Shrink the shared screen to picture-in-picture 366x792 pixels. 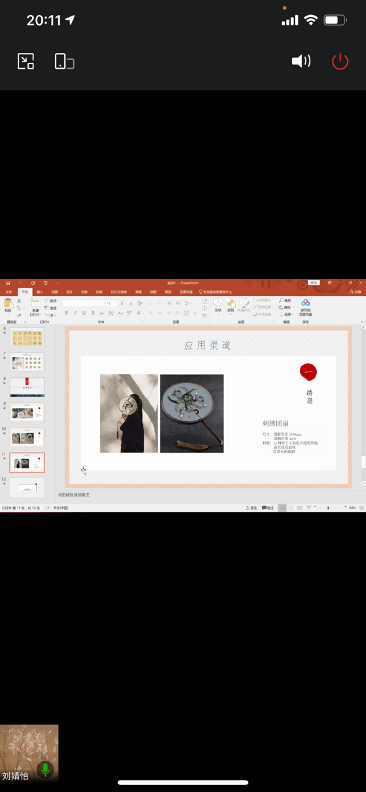(x=26, y=62)
